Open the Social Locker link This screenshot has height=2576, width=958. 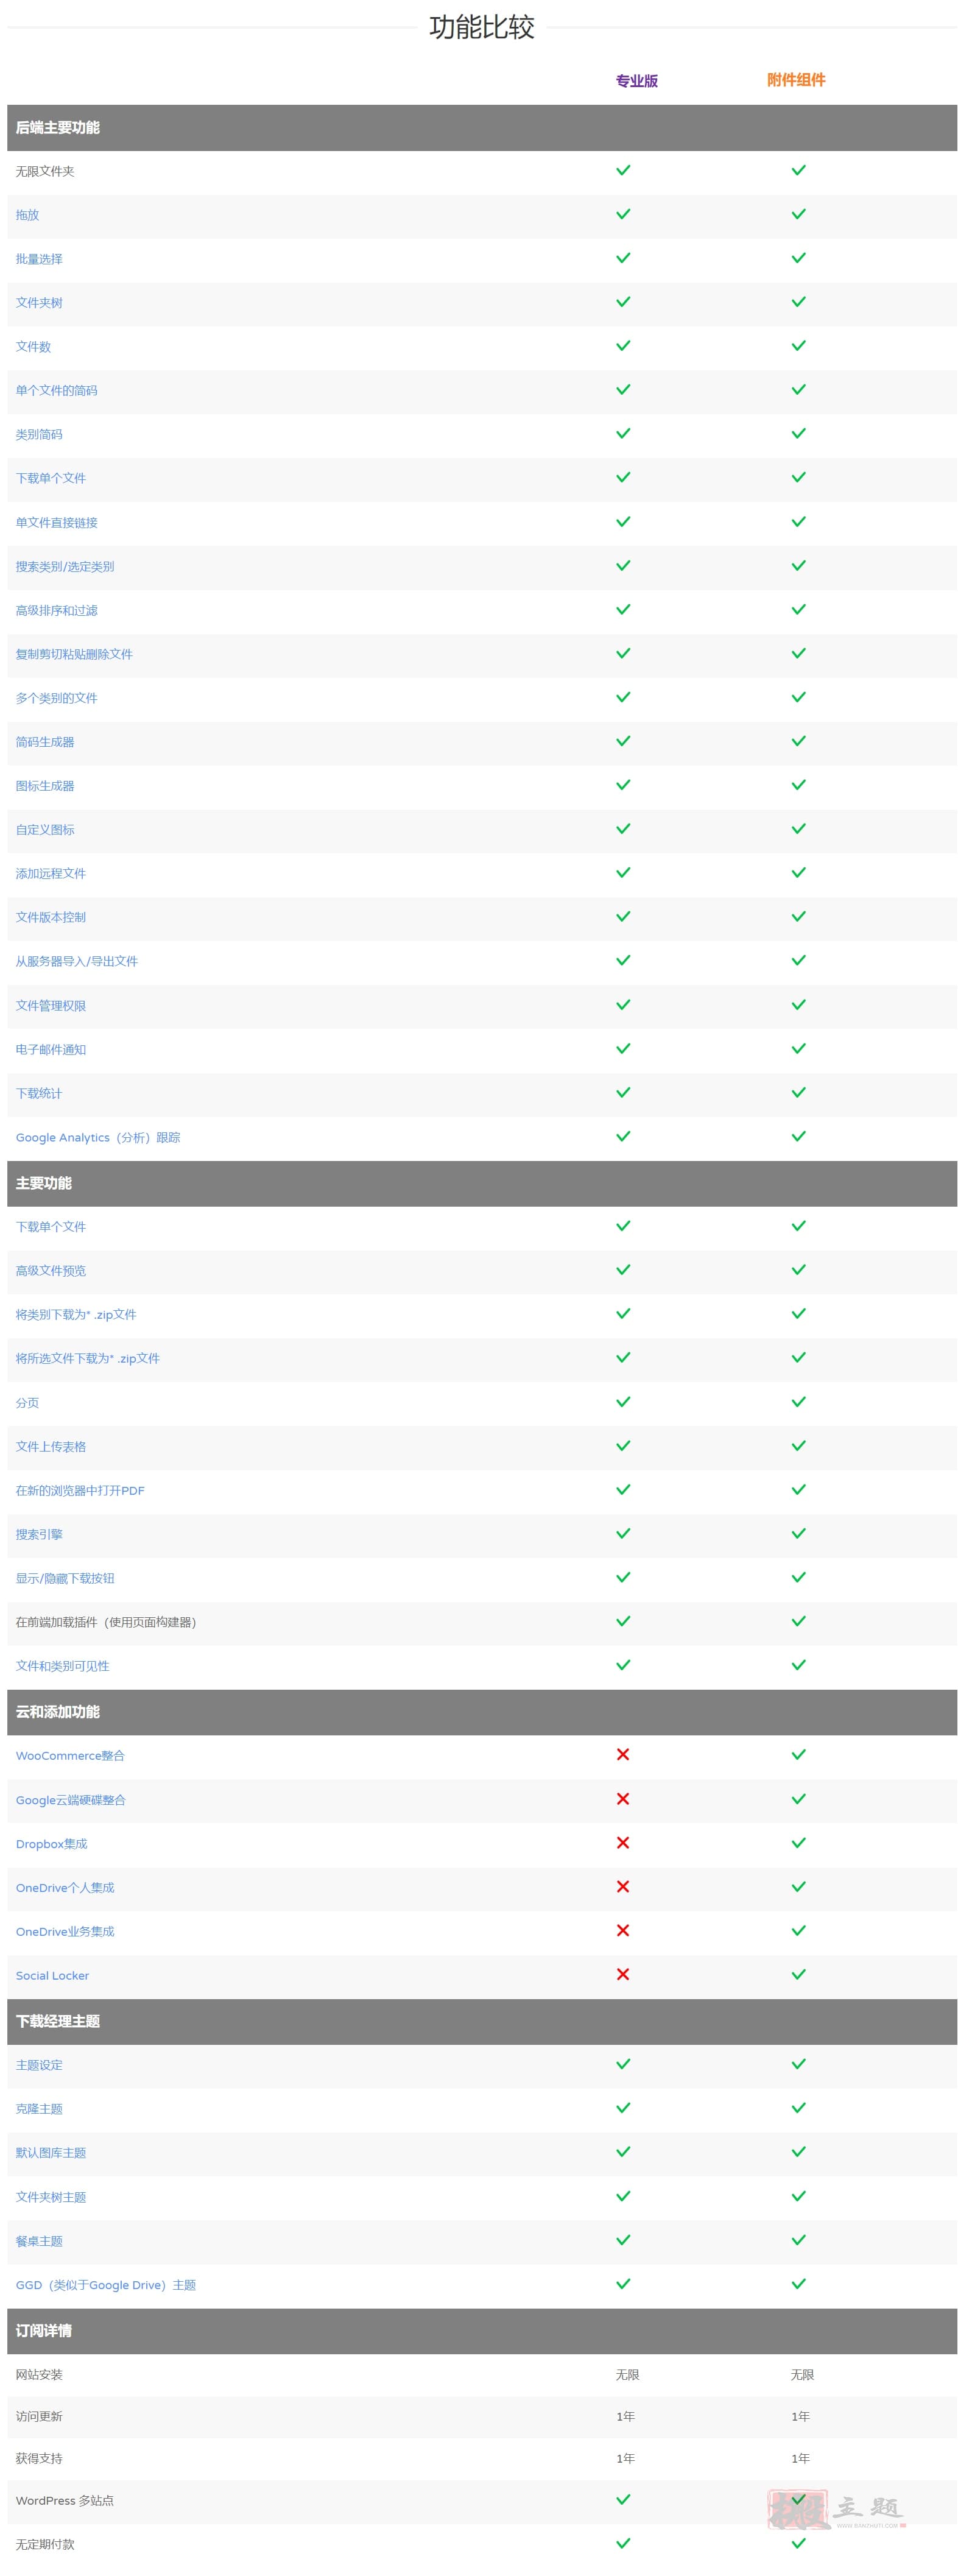[52, 1975]
